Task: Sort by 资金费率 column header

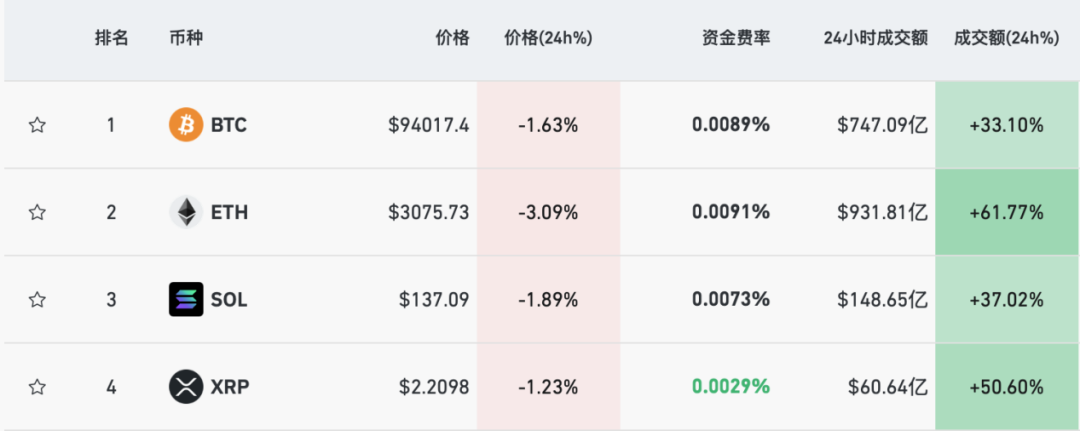Action: click(736, 38)
